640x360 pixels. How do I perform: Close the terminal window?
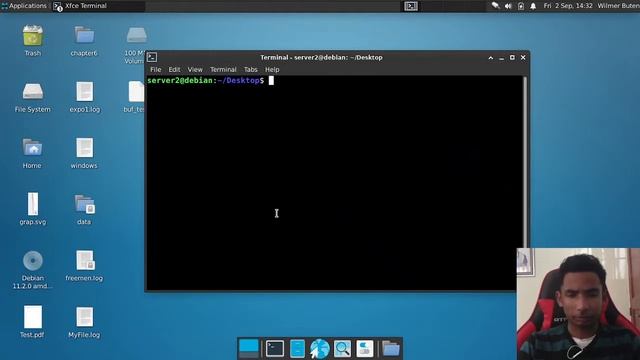(523, 58)
